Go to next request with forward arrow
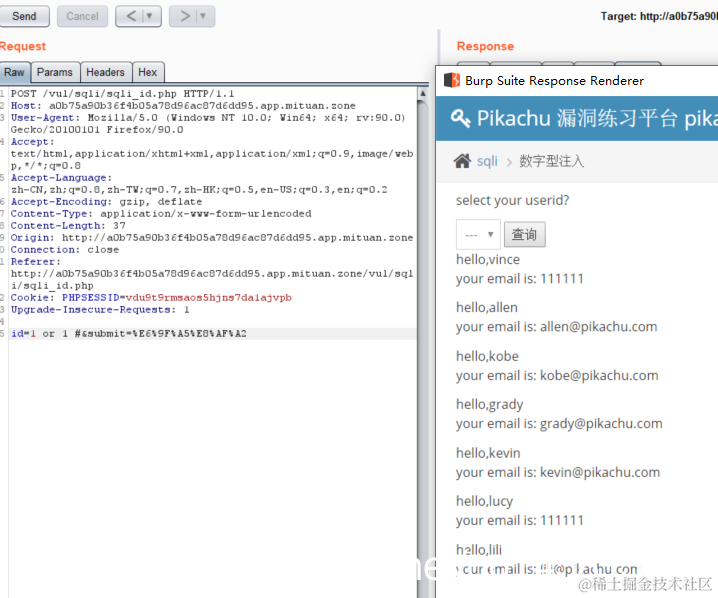The width and height of the screenshot is (718, 598). click(x=185, y=16)
